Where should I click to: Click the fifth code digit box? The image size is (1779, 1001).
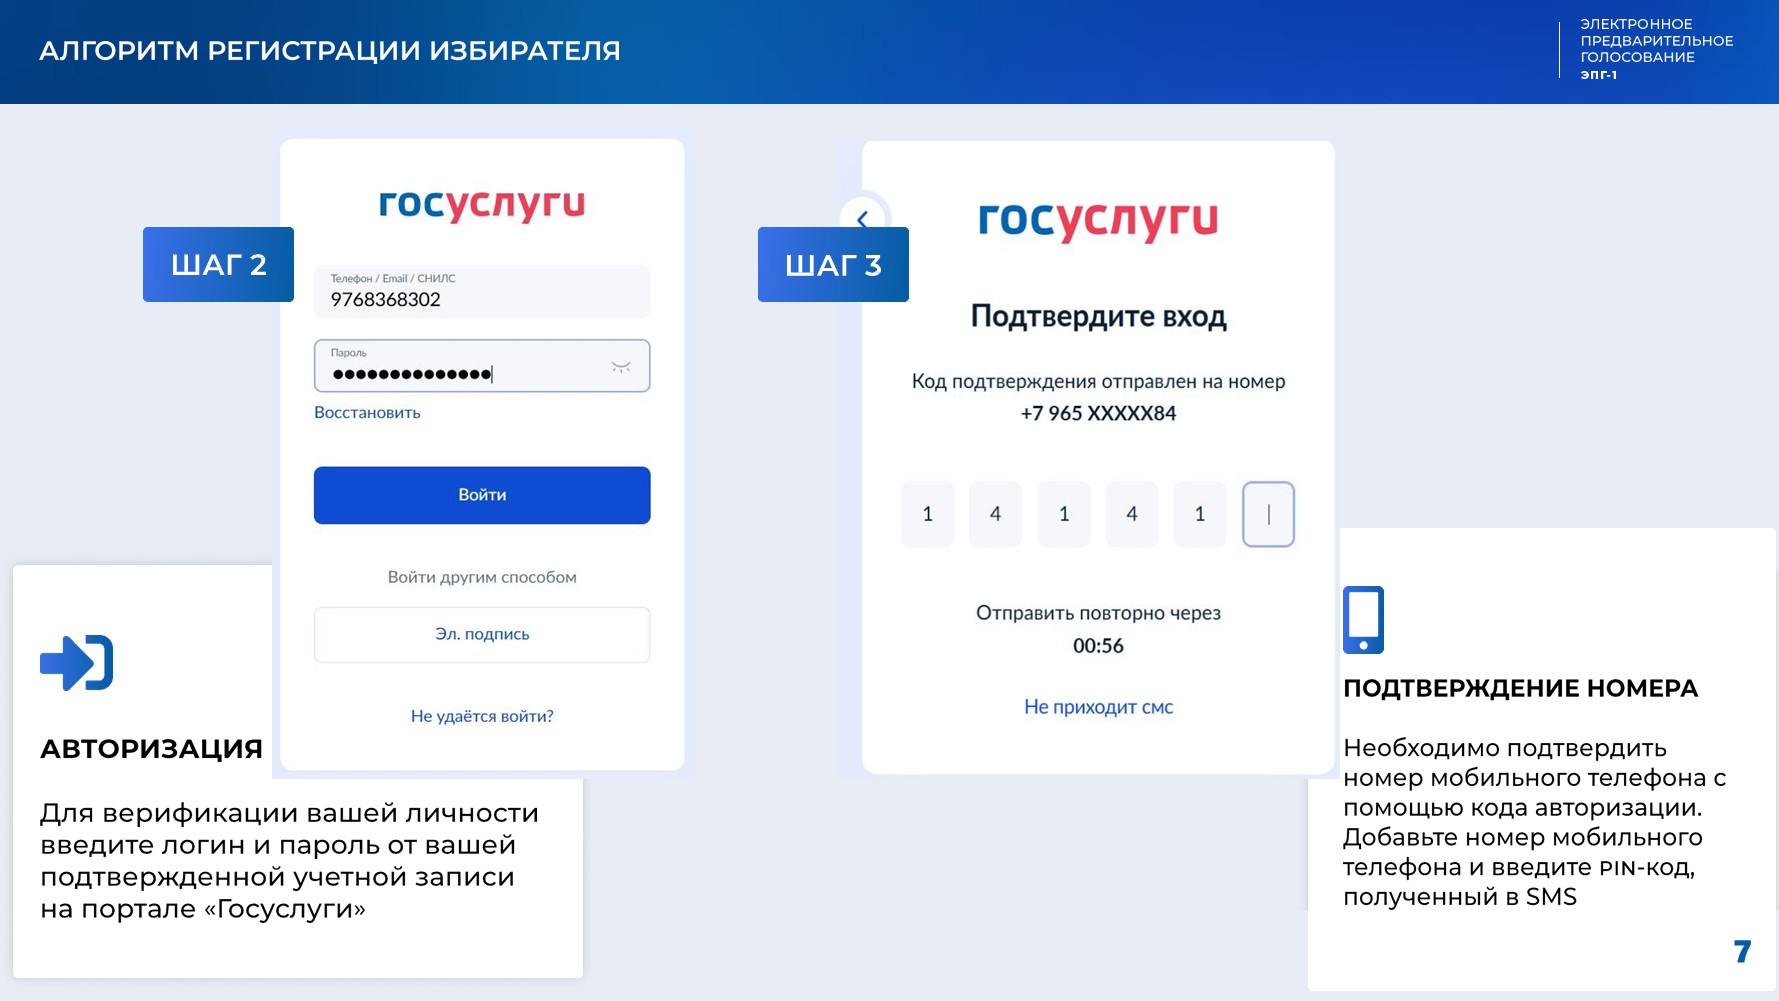tap(1200, 514)
